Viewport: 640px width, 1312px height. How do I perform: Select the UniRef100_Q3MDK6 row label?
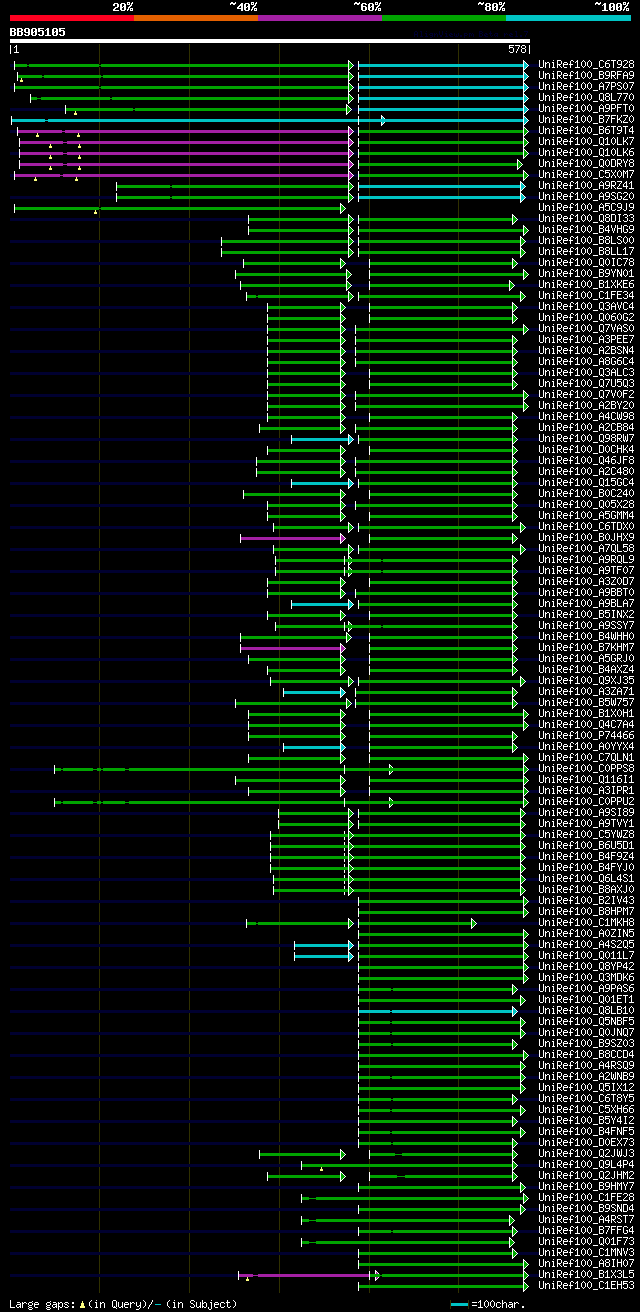coord(586,977)
